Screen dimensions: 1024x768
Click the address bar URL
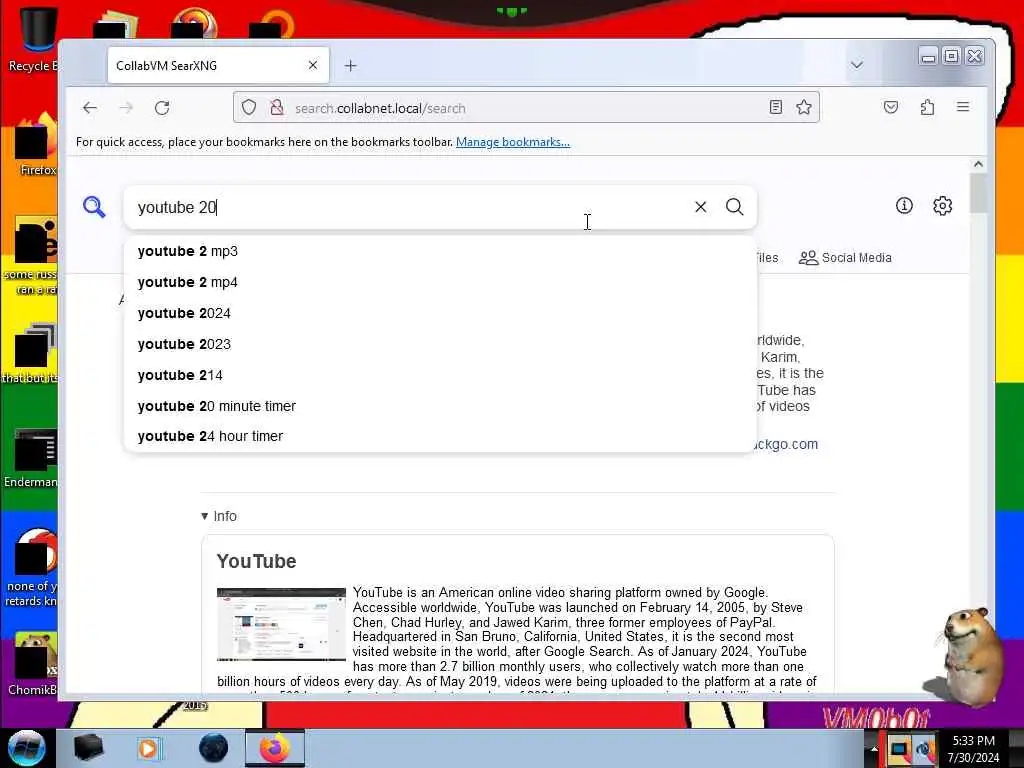tap(380, 108)
